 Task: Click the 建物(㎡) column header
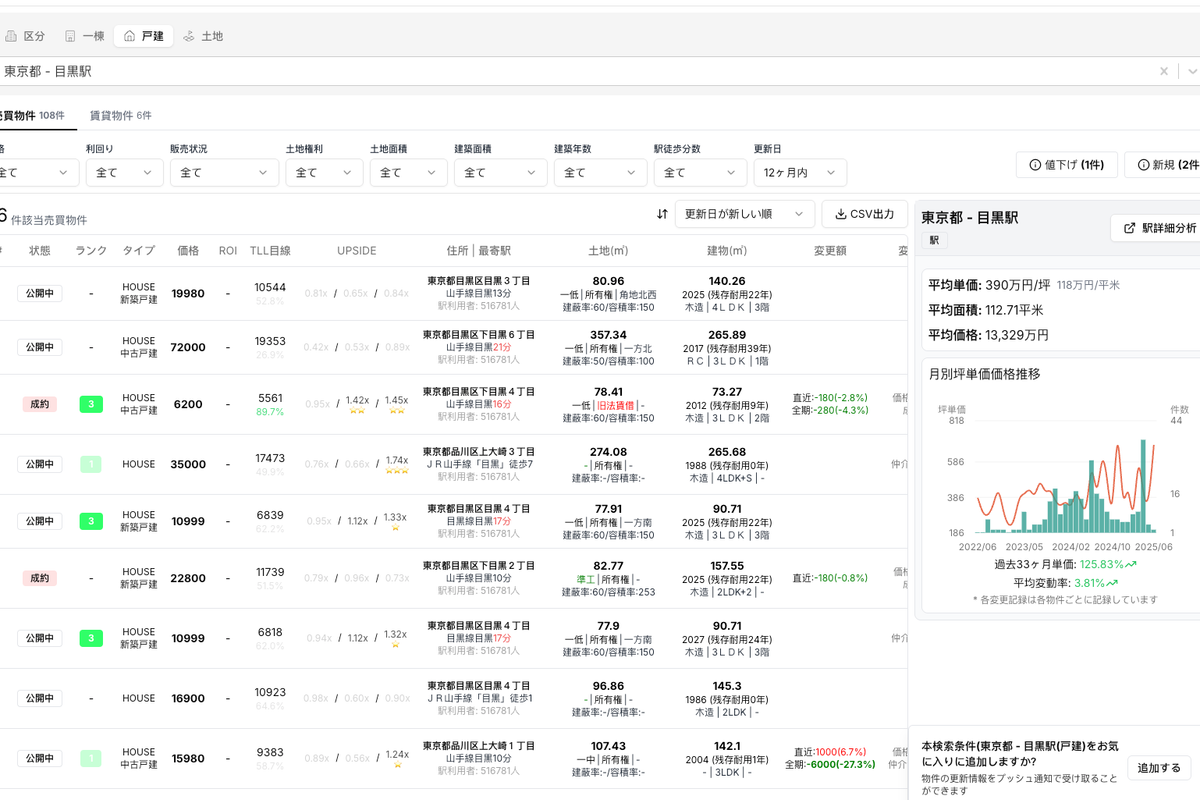point(727,250)
